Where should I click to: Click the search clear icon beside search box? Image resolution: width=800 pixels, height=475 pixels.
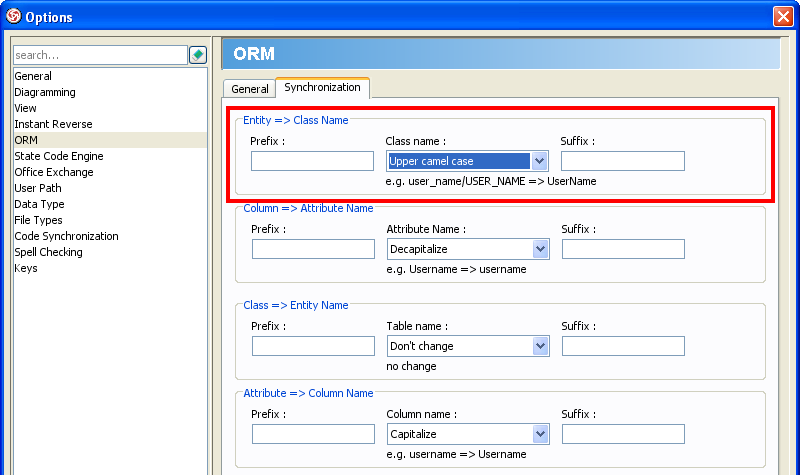click(198, 55)
